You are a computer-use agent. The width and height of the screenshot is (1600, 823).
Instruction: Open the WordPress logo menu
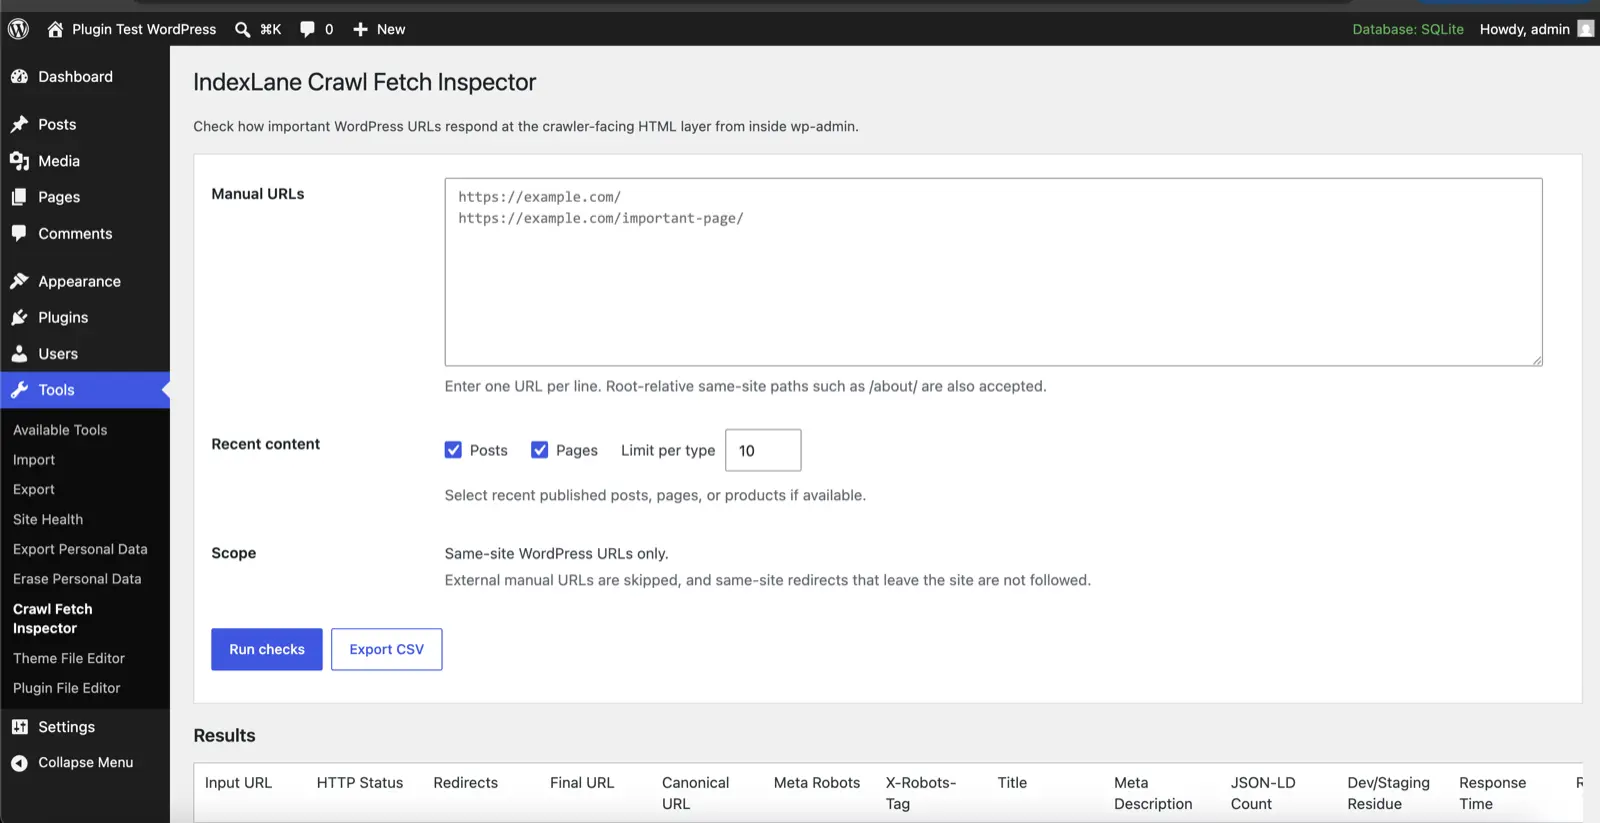pyautogui.click(x=18, y=29)
